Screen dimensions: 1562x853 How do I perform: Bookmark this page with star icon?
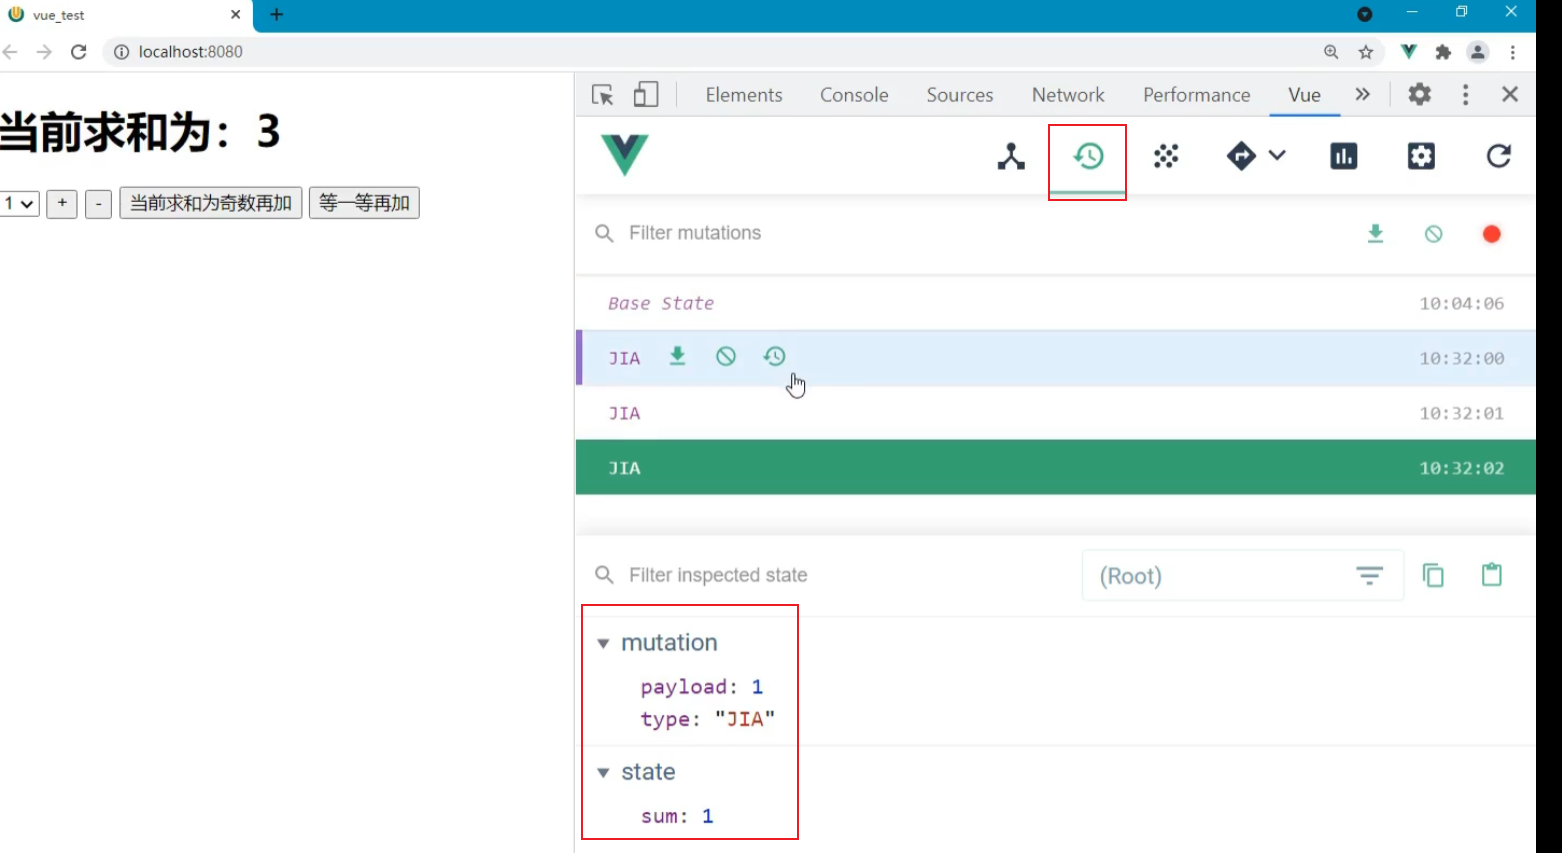pyautogui.click(x=1366, y=52)
